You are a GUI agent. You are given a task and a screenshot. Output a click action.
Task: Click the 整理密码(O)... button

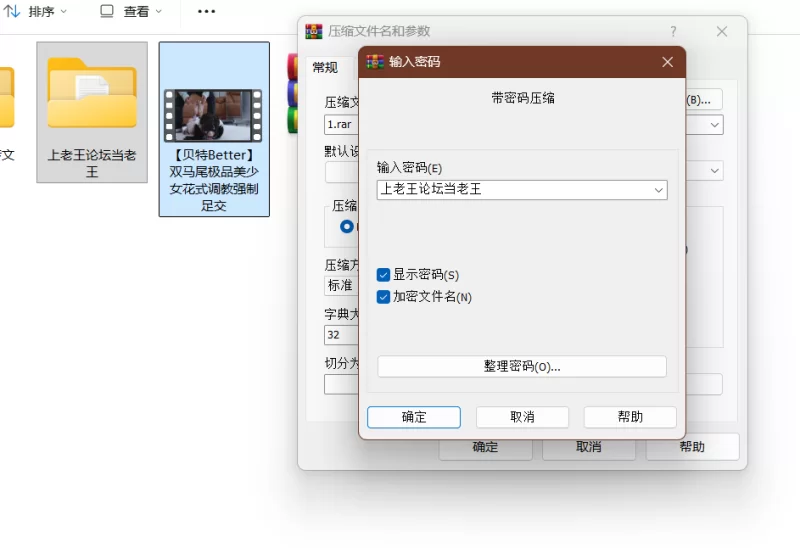click(521, 367)
